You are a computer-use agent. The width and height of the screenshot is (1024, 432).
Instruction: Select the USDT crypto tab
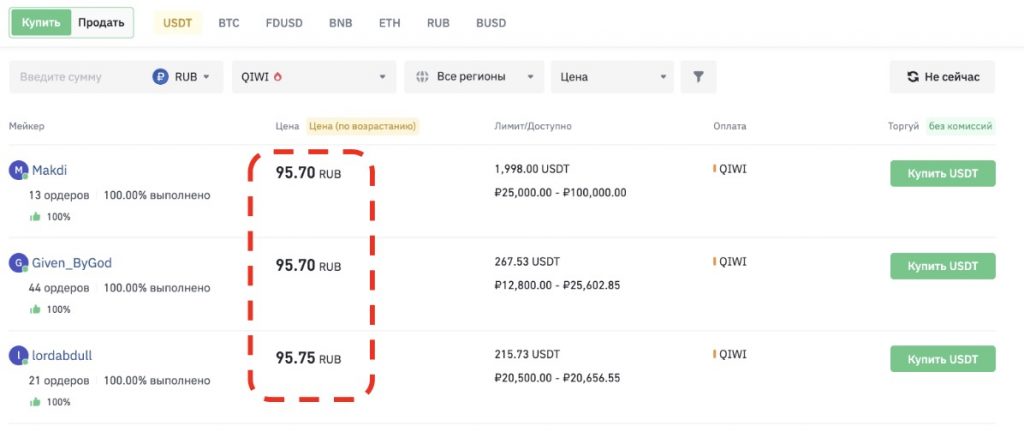tap(178, 23)
